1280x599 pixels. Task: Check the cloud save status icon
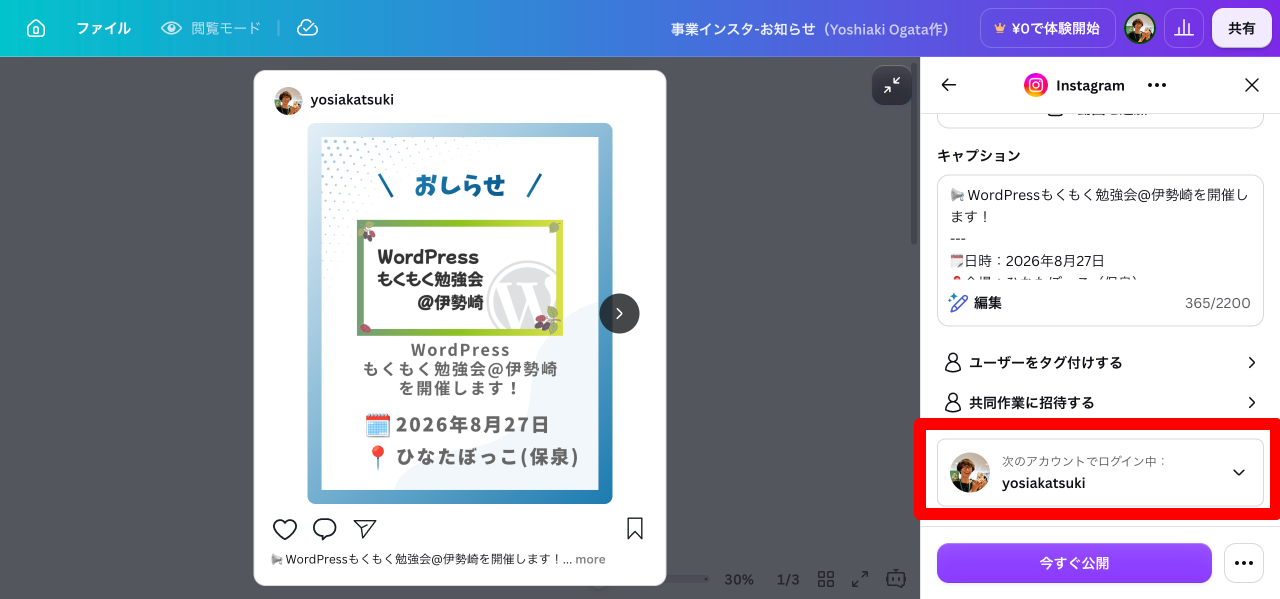[308, 28]
